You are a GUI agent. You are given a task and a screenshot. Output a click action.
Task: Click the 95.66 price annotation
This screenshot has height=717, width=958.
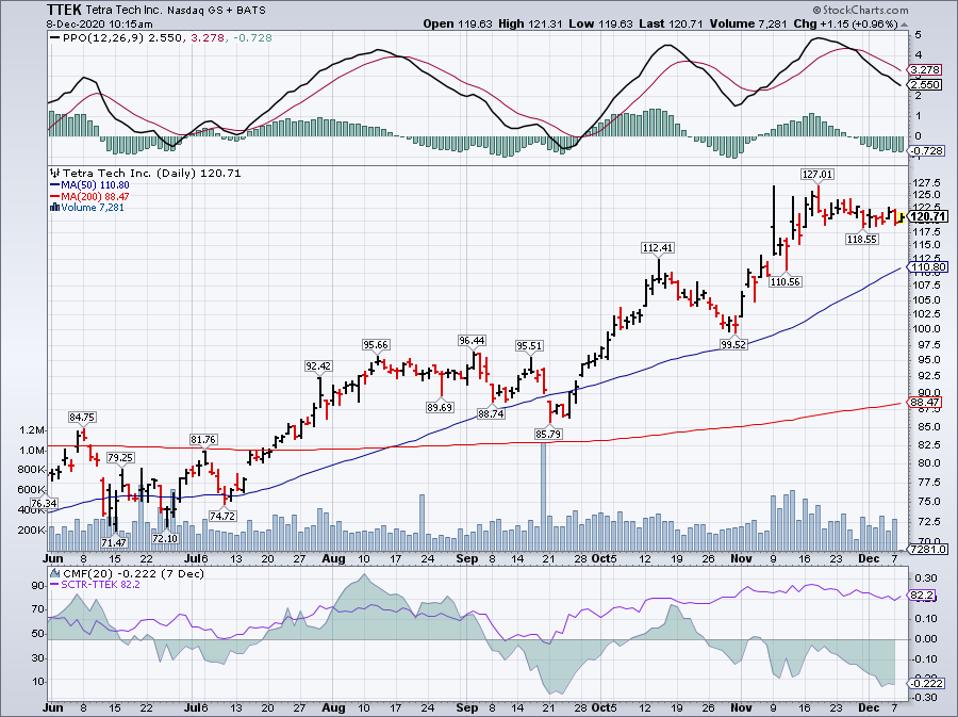pyautogui.click(x=376, y=344)
